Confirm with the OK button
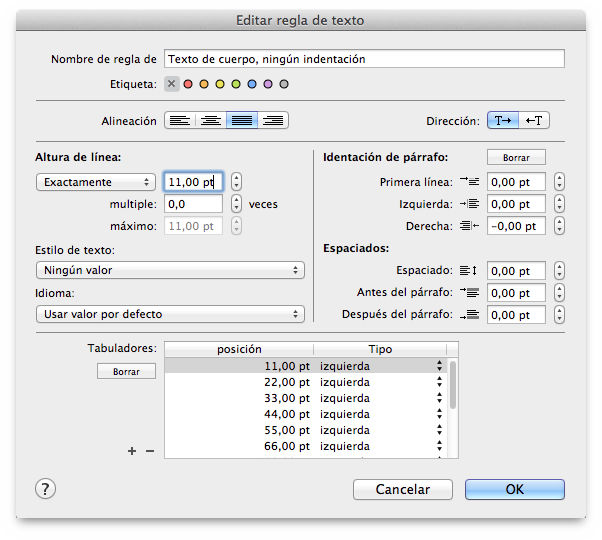602x540 pixels. coord(515,489)
